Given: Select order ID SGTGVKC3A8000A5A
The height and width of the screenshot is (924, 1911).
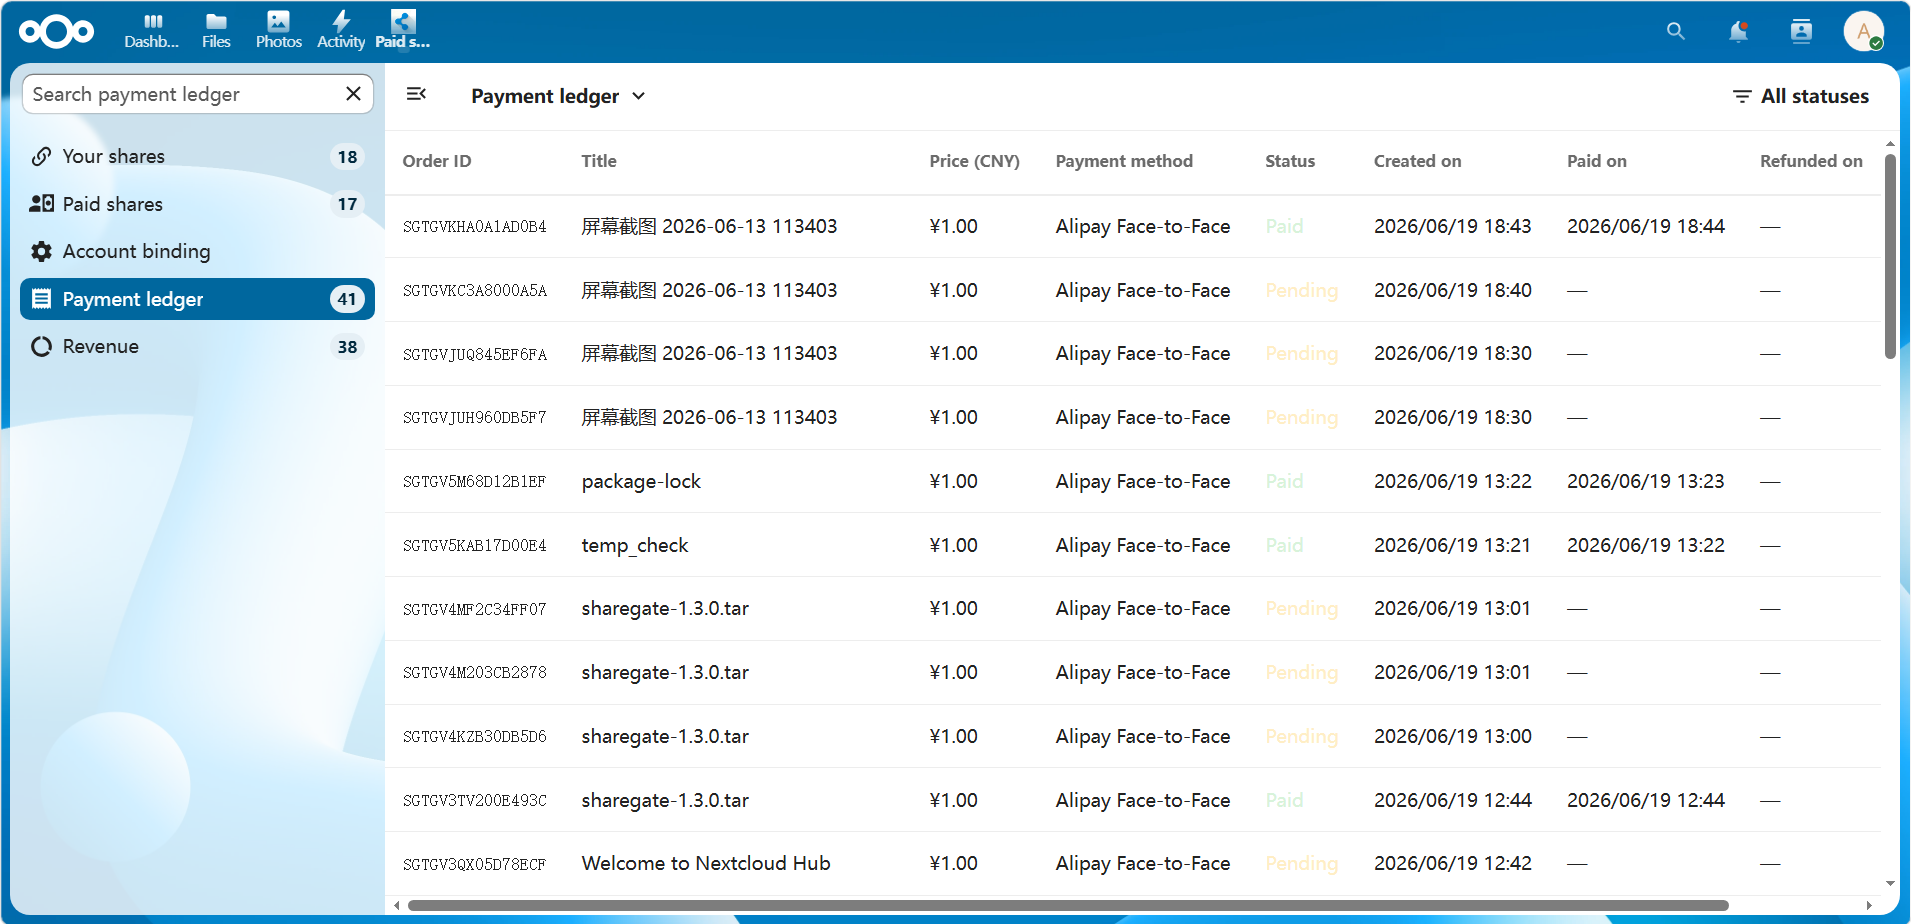Looking at the screenshot, I should (x=475, y=291).
